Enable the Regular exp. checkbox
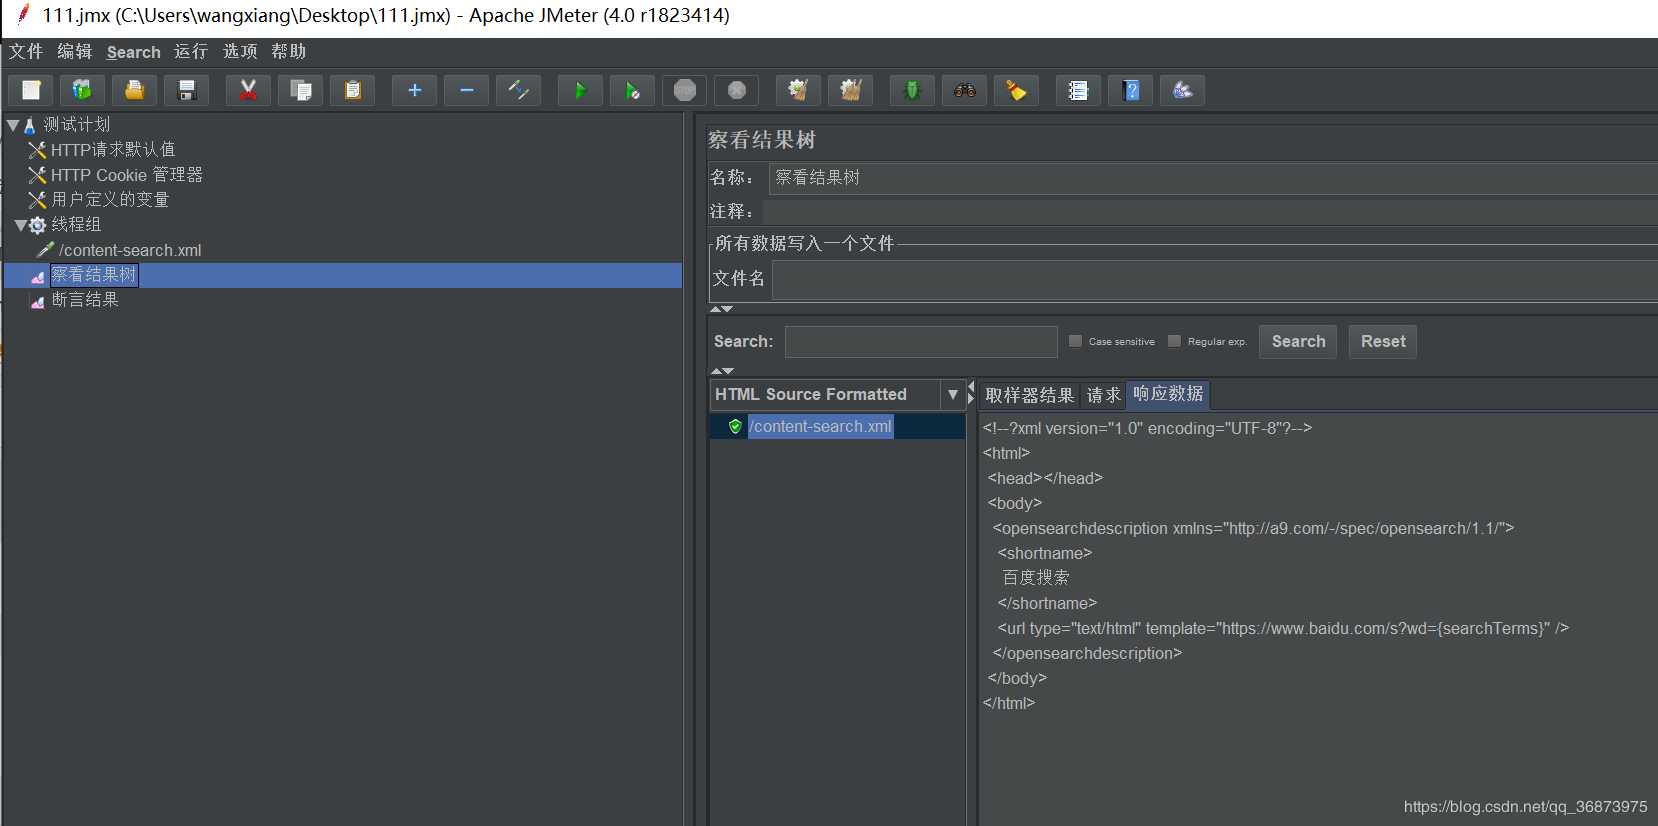 tap(1174, 341)
